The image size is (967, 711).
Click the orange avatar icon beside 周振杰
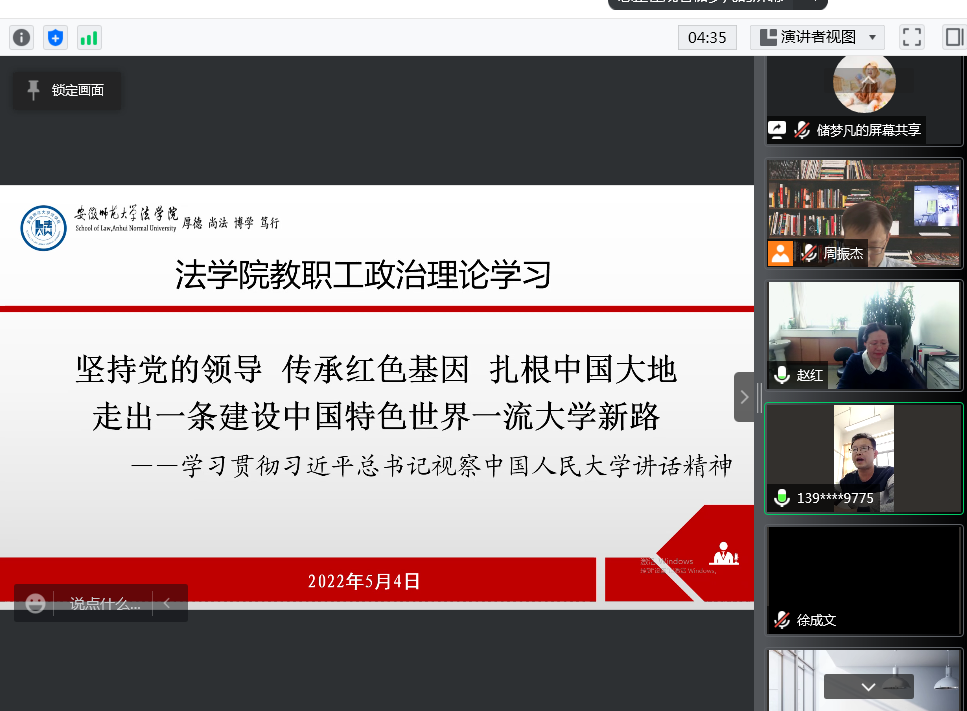(x=780, y=253)
